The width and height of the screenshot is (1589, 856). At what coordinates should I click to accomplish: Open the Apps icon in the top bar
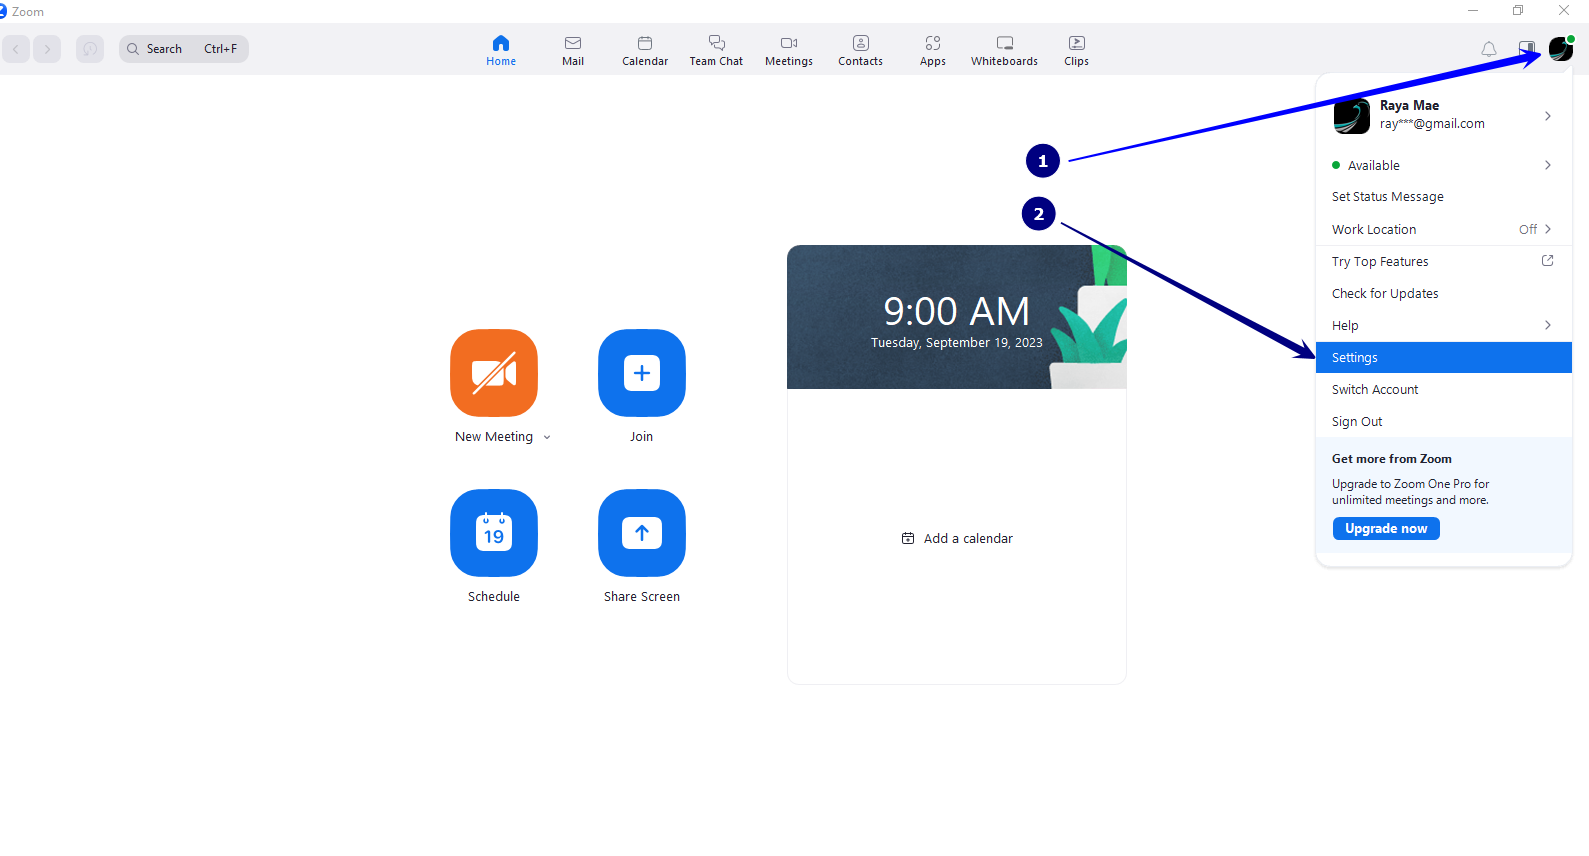pos(933,50)
